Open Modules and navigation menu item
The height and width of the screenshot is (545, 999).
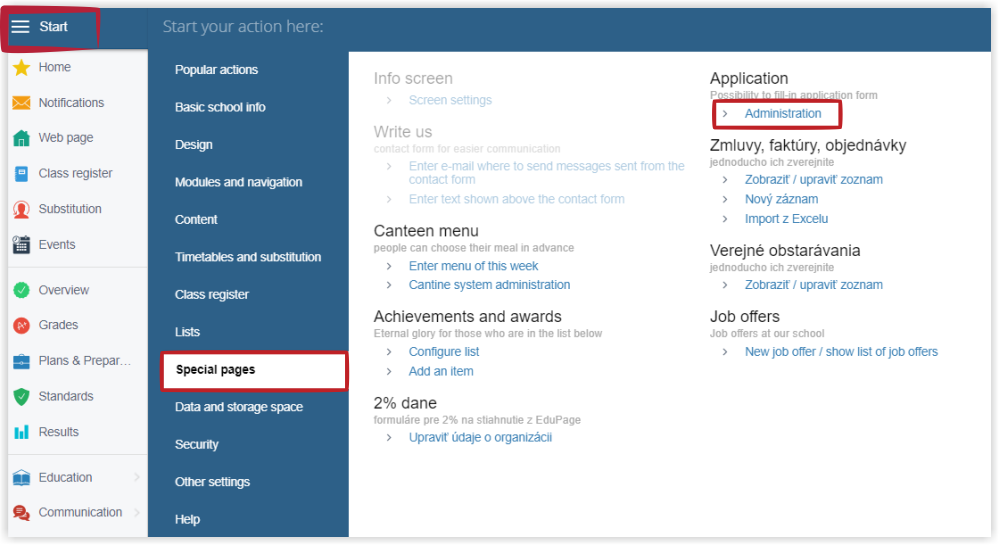coord(238,182)
